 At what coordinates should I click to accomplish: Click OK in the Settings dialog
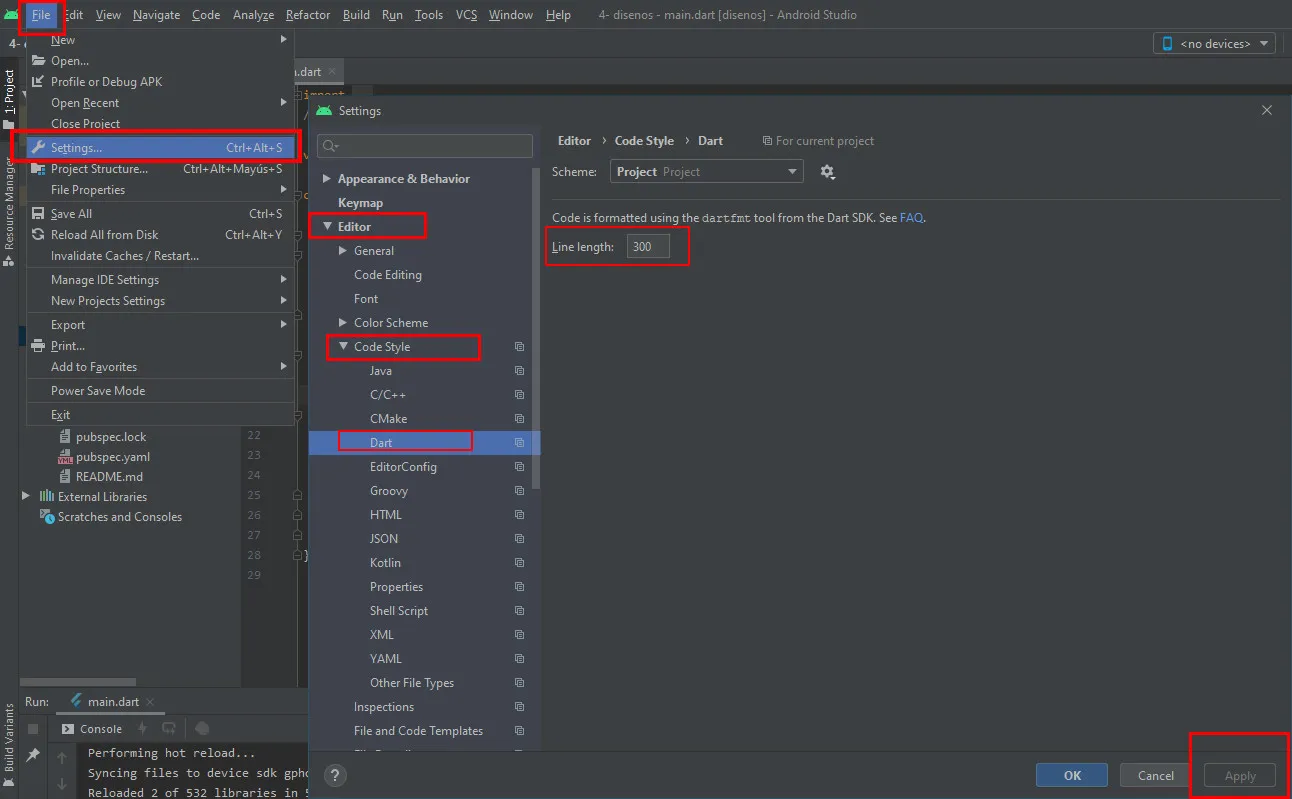click(1072, 775)
